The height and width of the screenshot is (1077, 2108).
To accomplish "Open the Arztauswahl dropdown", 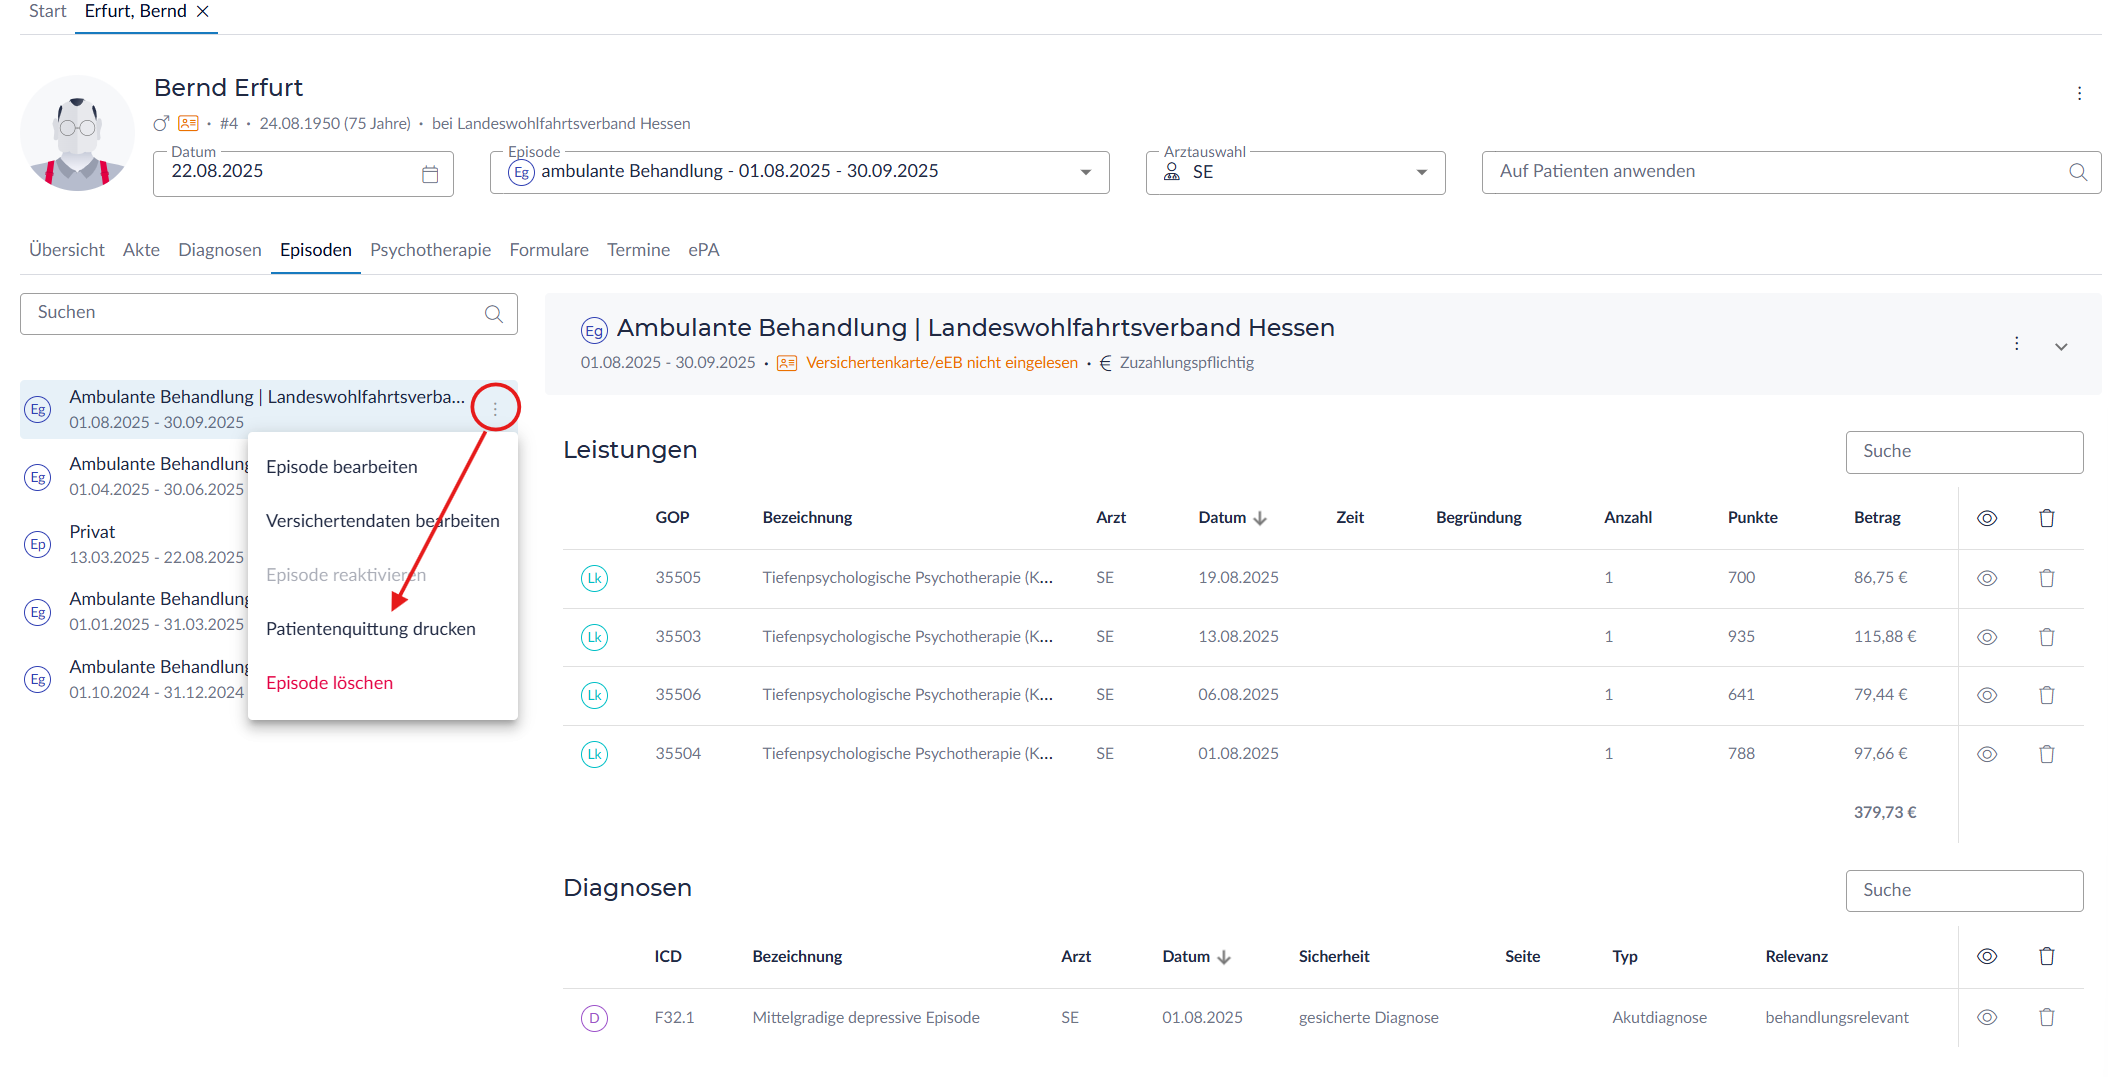I will 1421,172.
